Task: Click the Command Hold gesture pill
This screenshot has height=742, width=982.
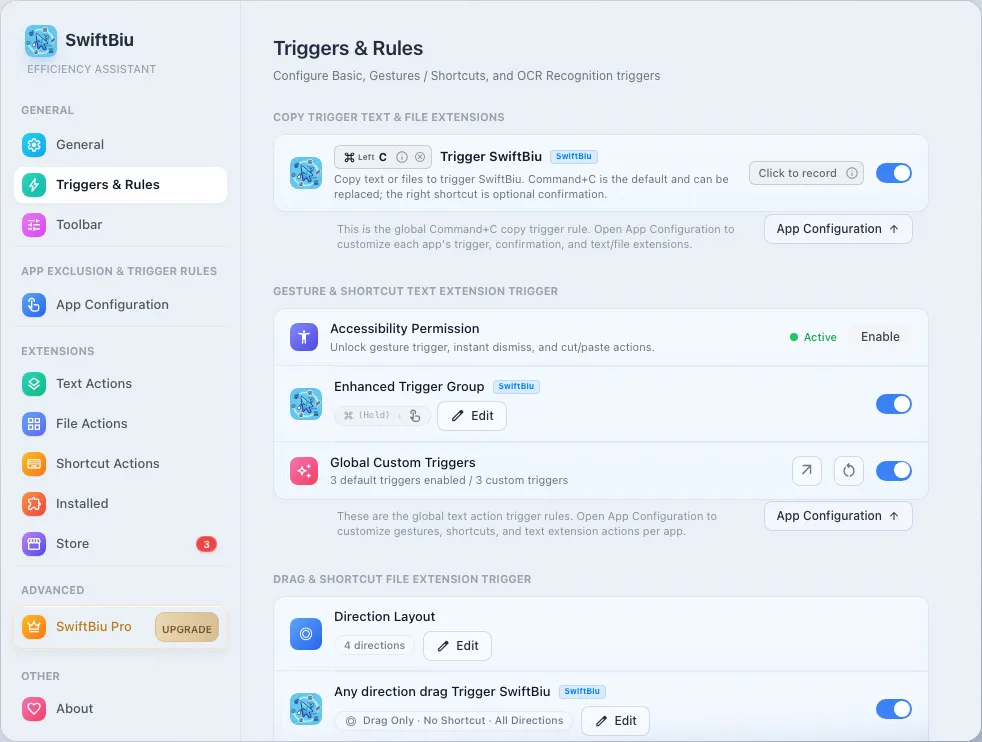Action: click(x=382, y=416)
